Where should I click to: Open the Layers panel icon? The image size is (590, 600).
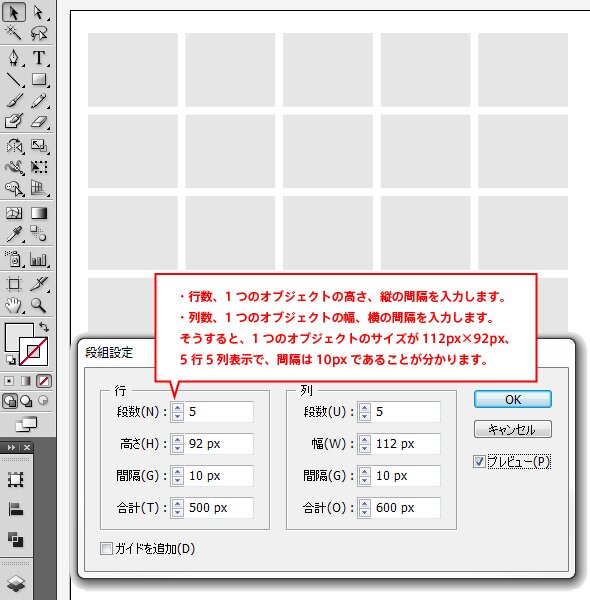(x=16, y=584)
